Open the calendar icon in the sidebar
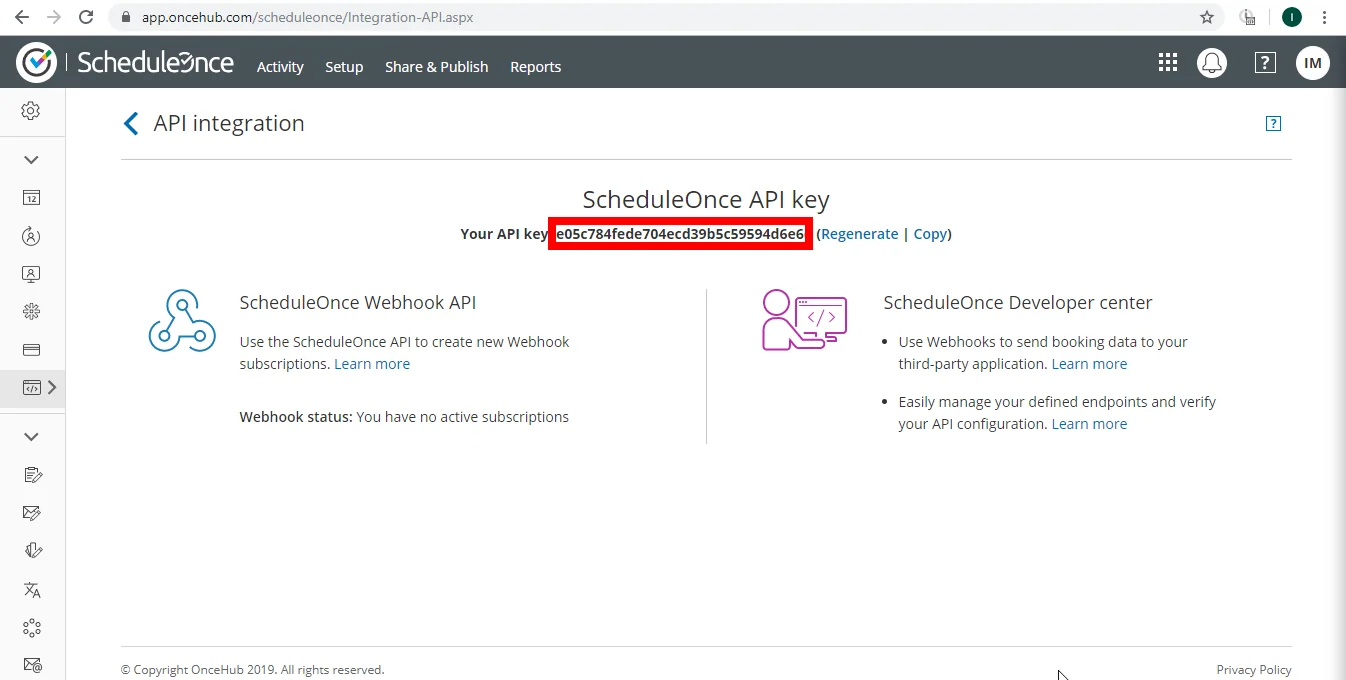1346x680 pixels. click(x=31, y=198)
